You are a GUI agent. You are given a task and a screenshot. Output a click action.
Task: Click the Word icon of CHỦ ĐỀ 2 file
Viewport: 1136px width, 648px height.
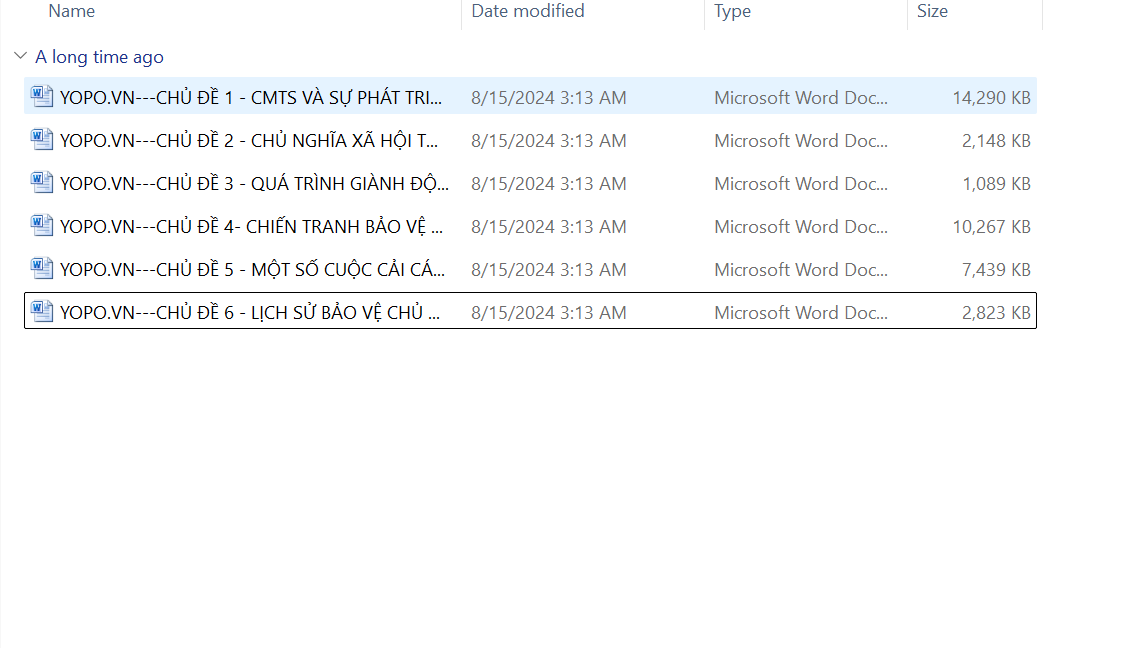click(x=42, y=140)
